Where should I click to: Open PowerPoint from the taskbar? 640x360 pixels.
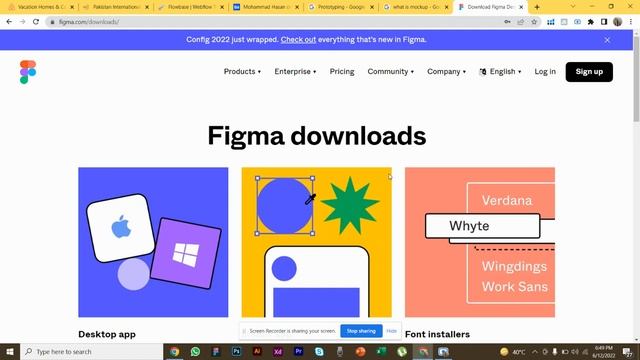click(x=360, y=351)
